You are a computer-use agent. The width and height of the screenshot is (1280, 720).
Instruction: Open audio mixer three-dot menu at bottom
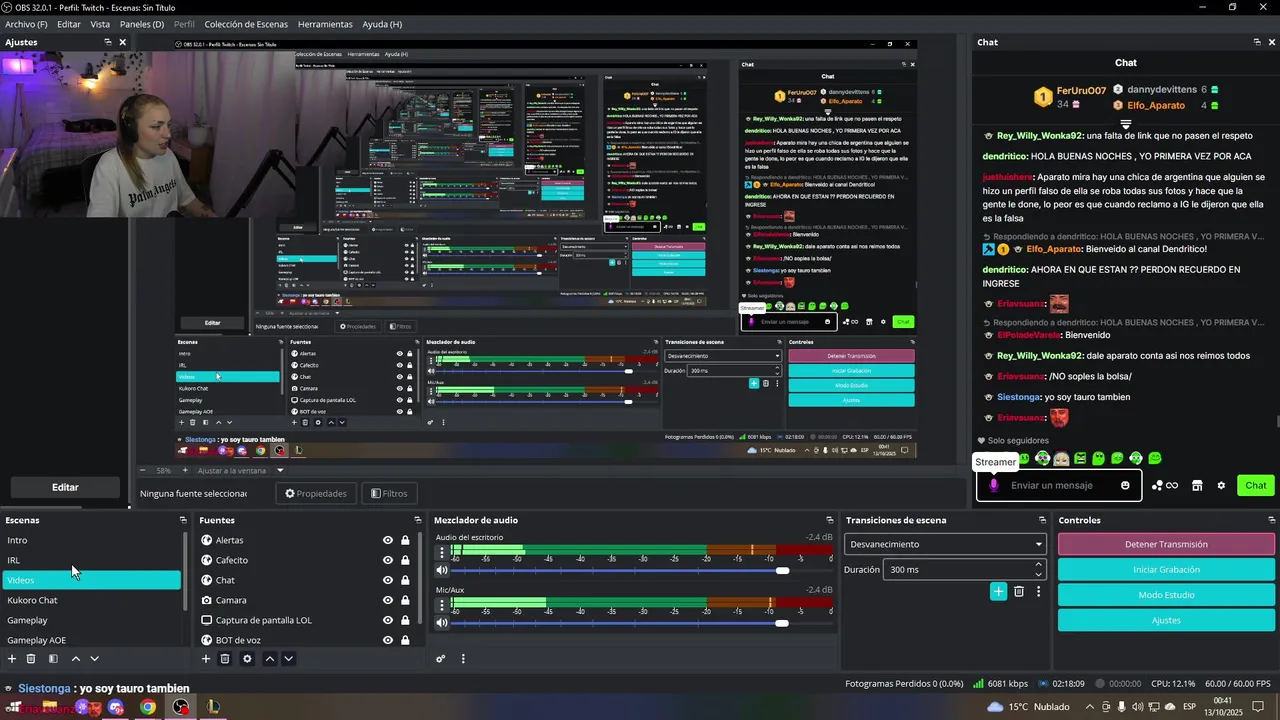pos(463,659)
